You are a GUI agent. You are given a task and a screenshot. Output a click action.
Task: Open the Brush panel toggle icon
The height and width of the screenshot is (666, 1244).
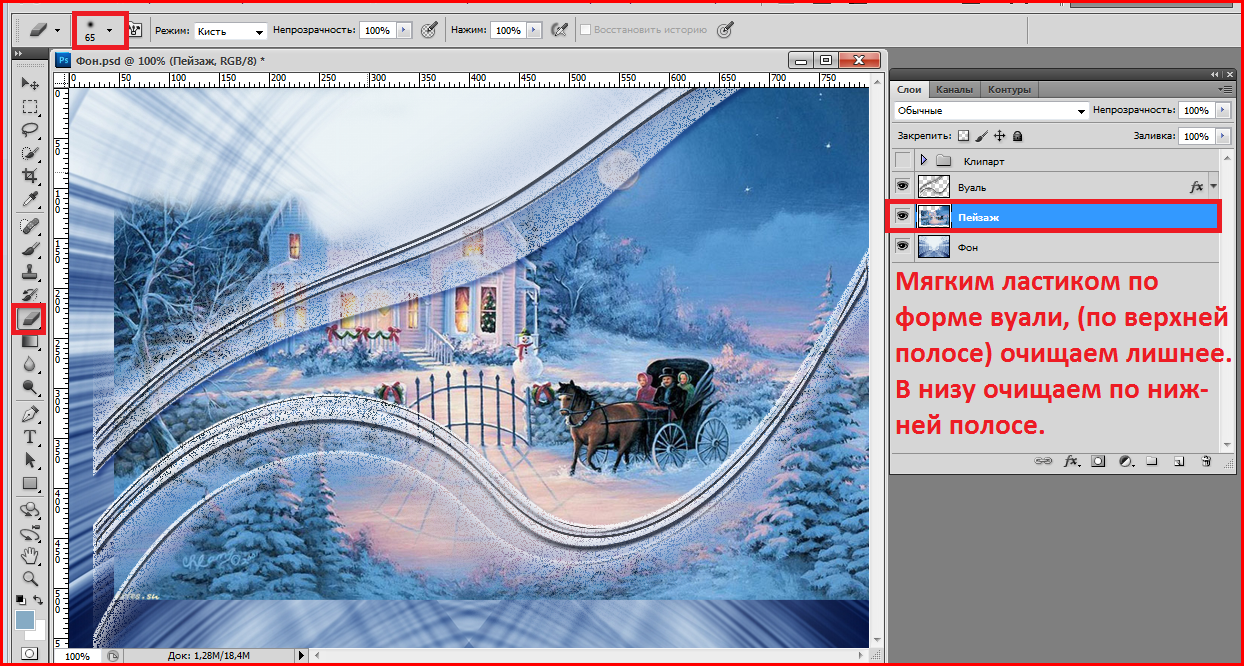pos(136,30)
